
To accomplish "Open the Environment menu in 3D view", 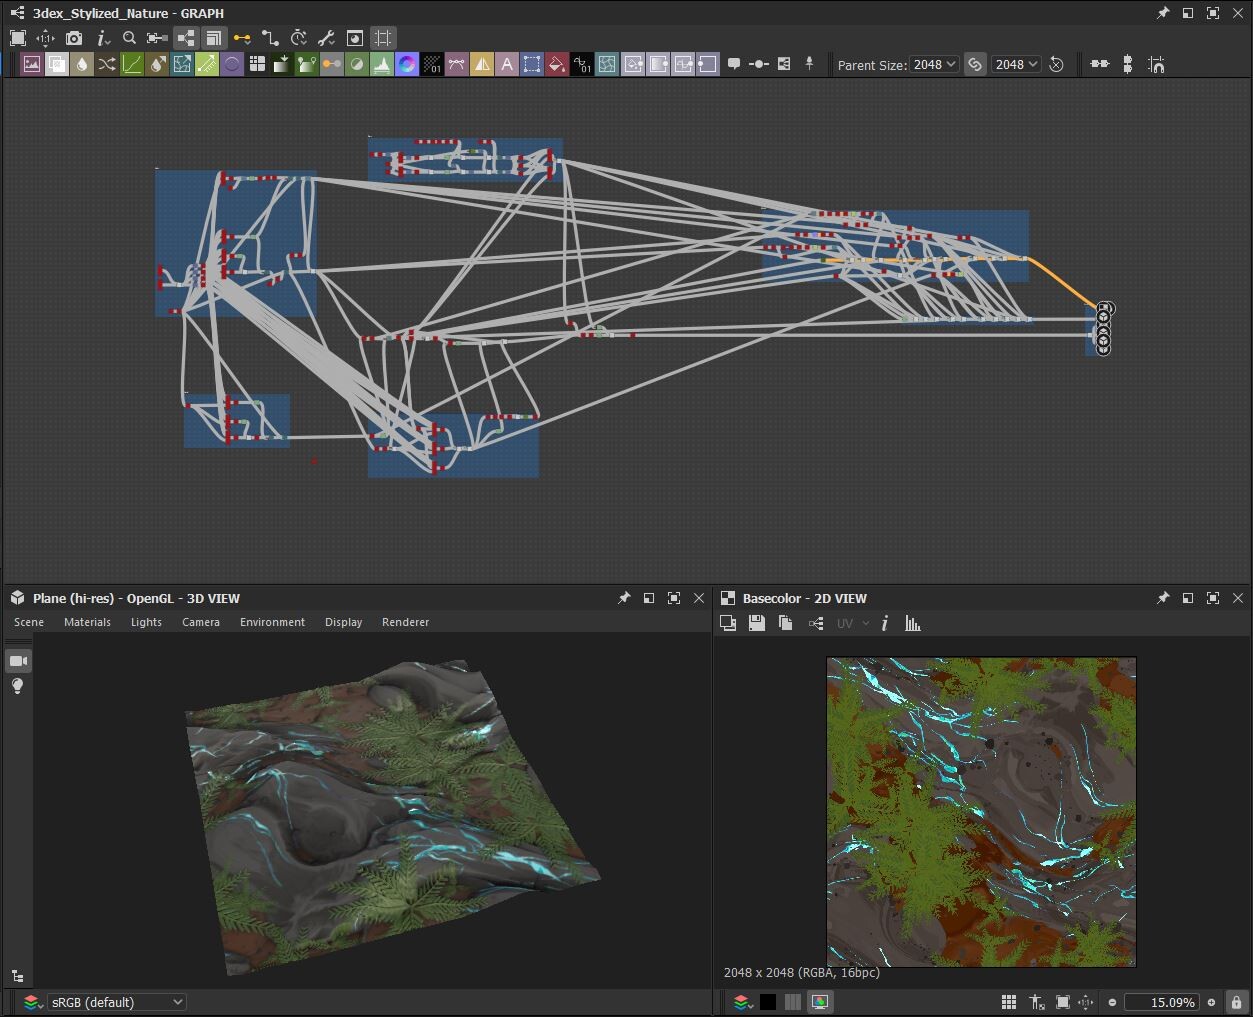I will 272,622.
